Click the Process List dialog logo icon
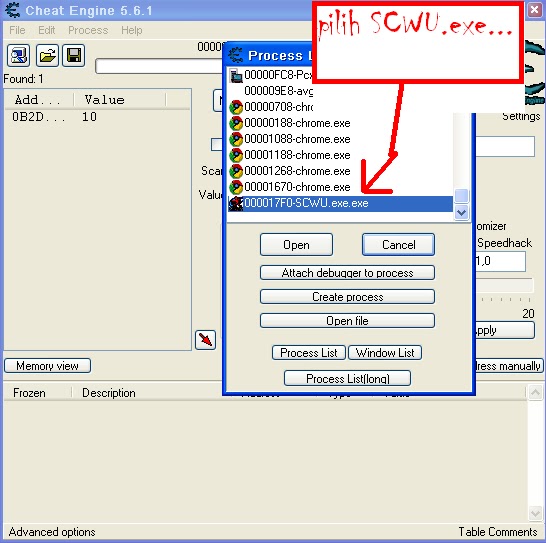This screenshot has height=543, width=546. click(x=236, y=55)
